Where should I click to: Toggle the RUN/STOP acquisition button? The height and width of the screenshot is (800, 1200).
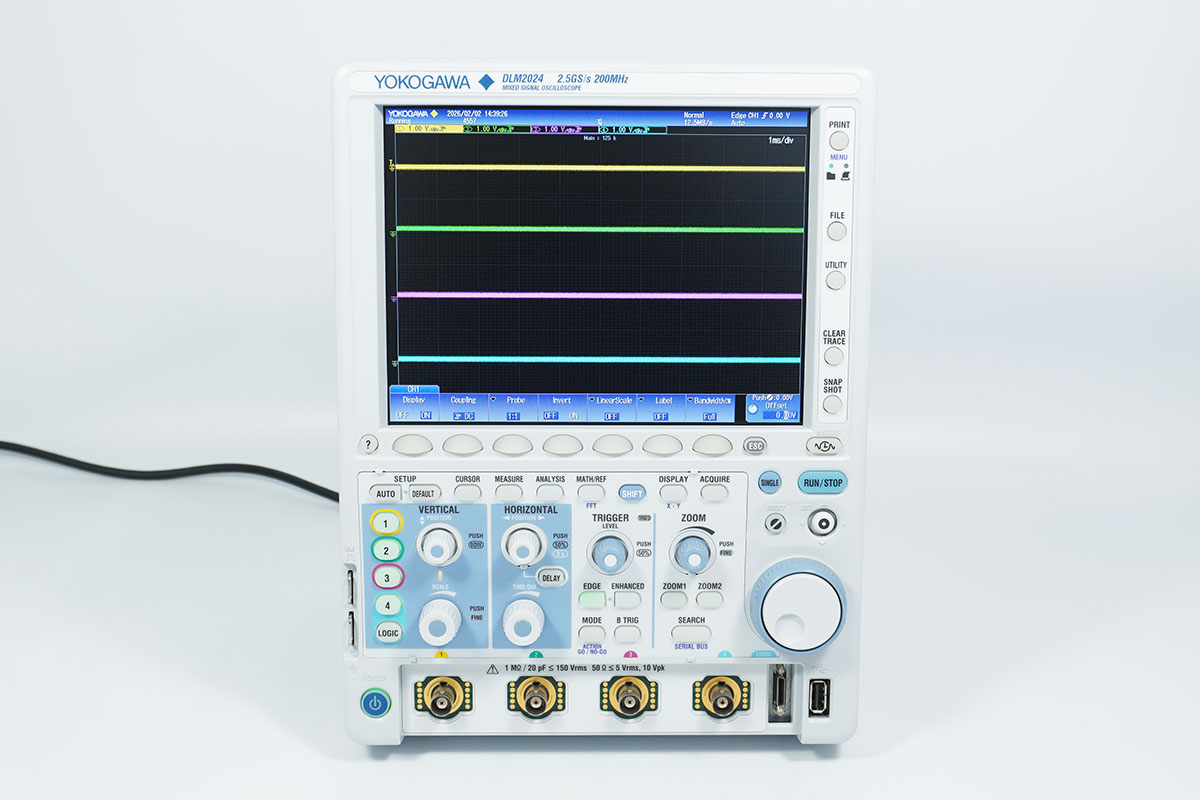[x=821, y=483]
